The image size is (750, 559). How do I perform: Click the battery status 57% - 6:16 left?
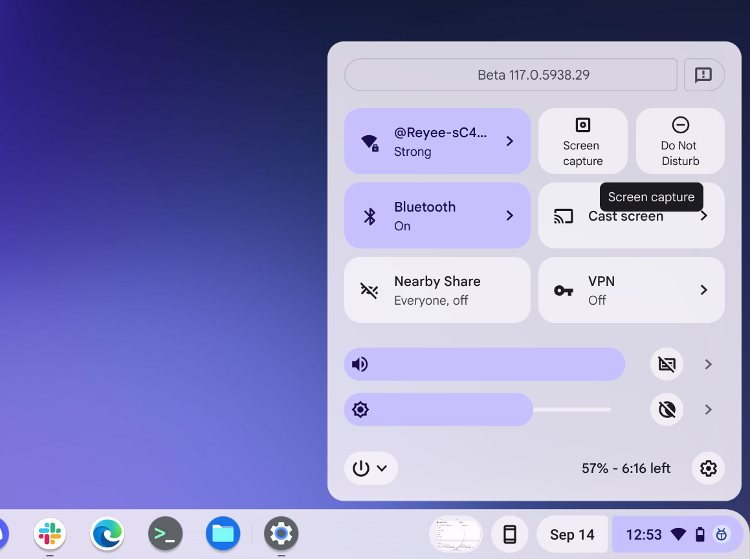(626, 468)
